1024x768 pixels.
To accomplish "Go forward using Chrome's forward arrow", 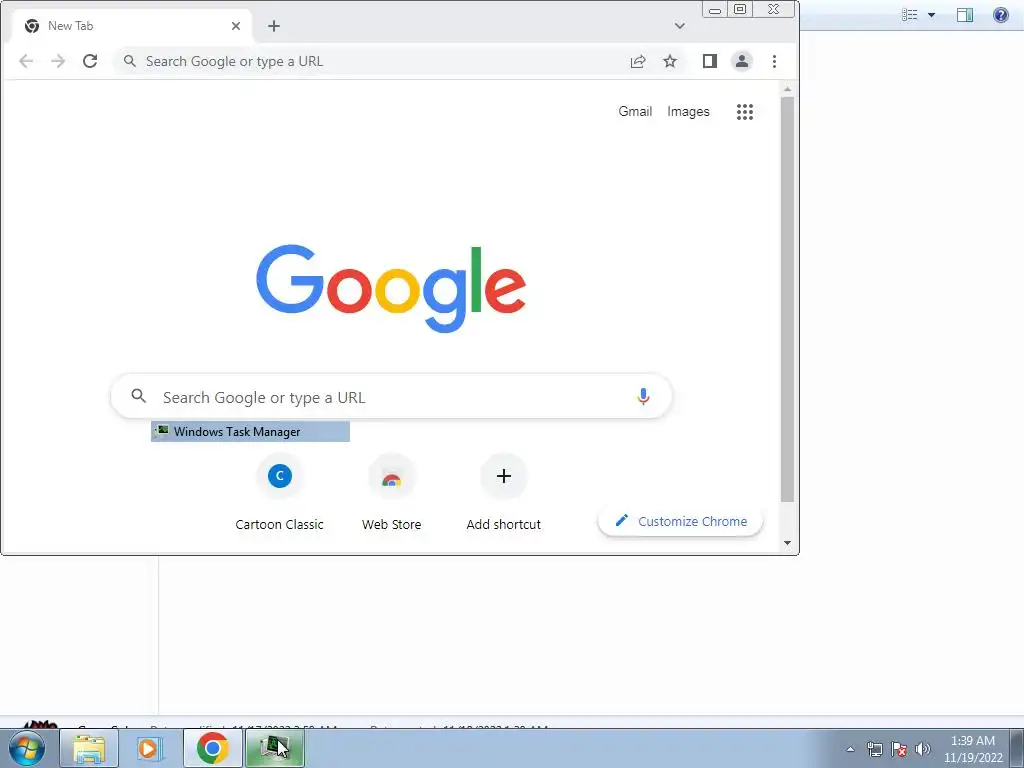I will pos(58,61).
